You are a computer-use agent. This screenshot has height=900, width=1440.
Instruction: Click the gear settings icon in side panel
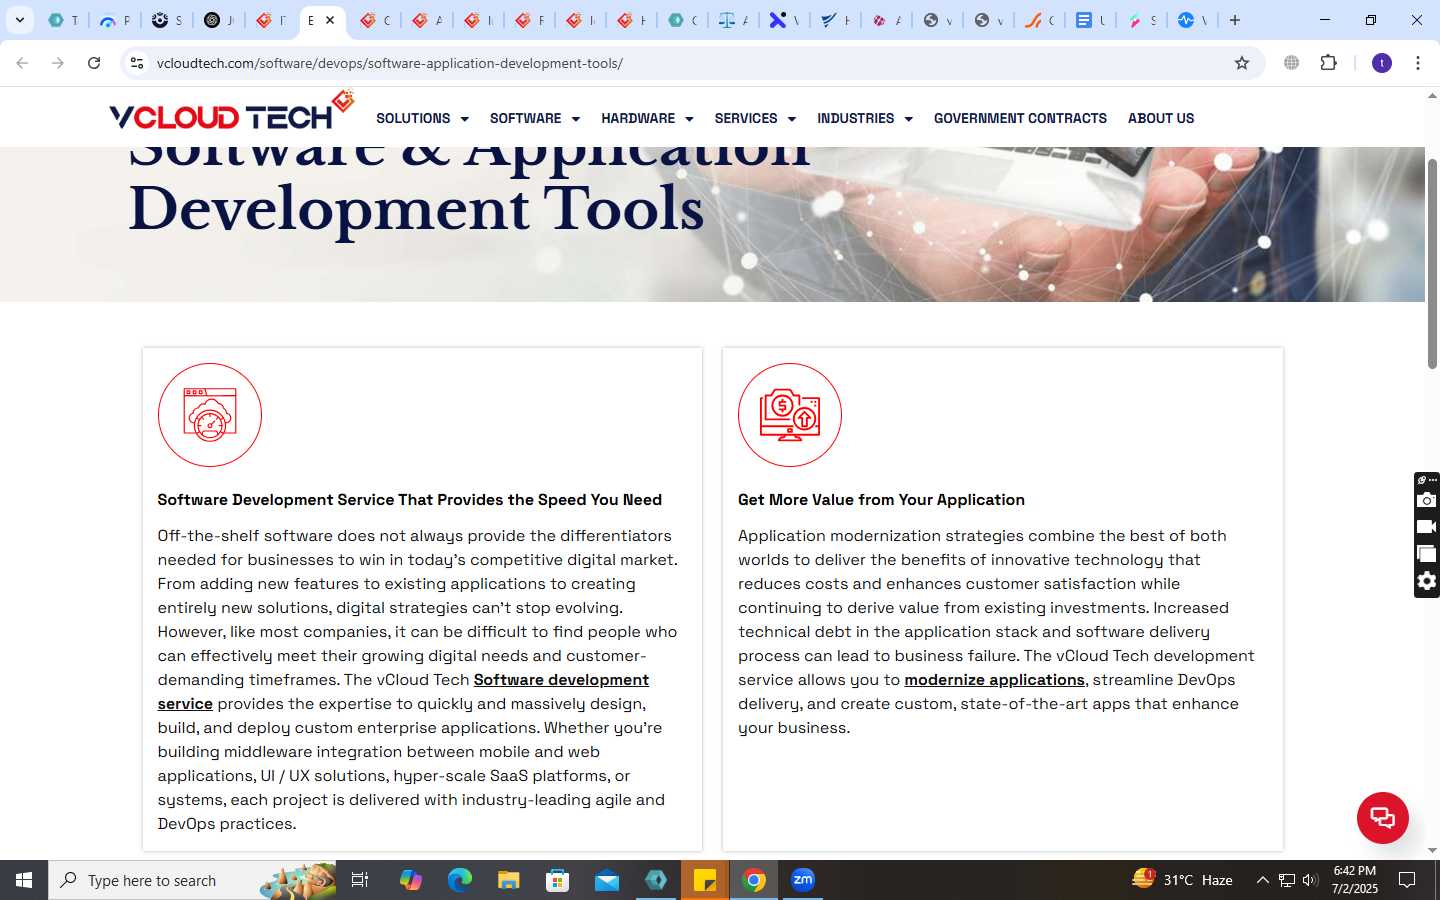click(x=1427, y=581)
